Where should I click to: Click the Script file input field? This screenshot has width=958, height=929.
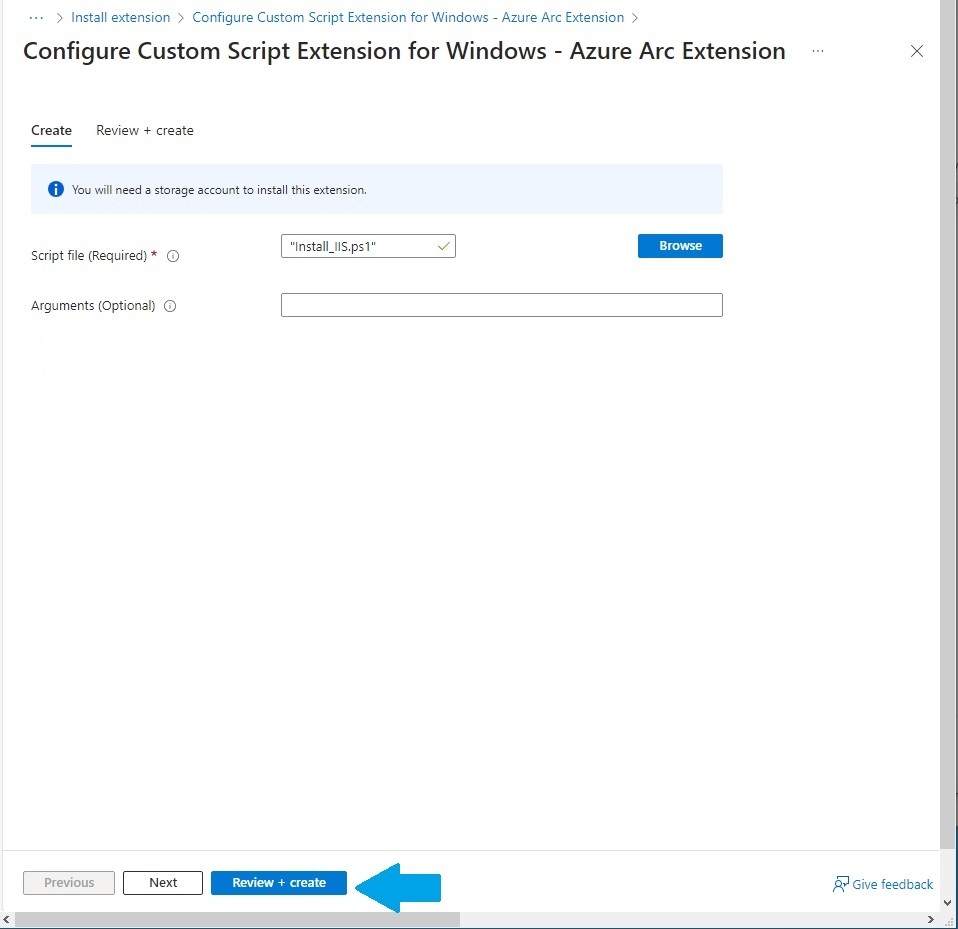pyautogui.click(x=368, y=246)
